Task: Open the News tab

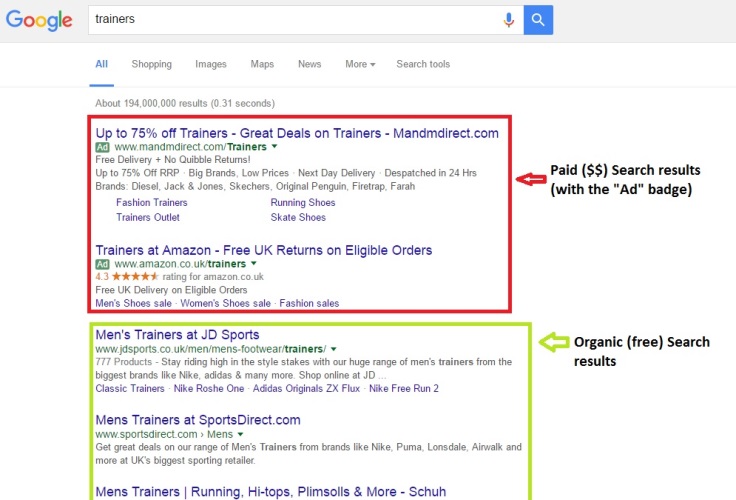Action: tap(309, 64)
